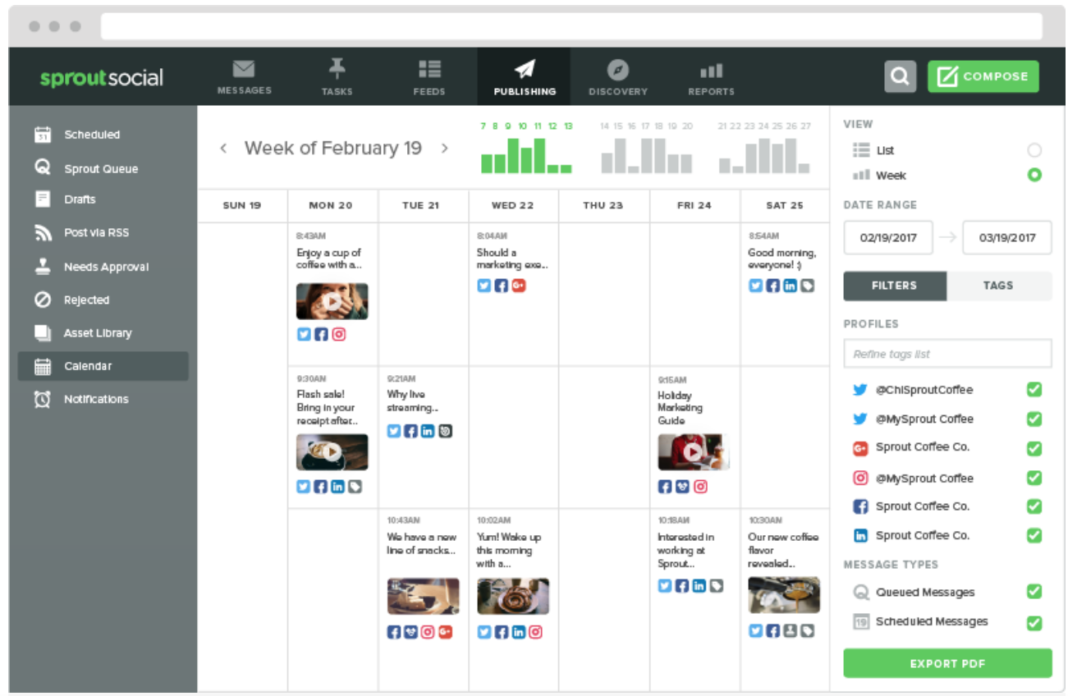Click the coffee video thumbnail on Monday
This screenshot has height=696, width=1068.
(x=332, y=301)
